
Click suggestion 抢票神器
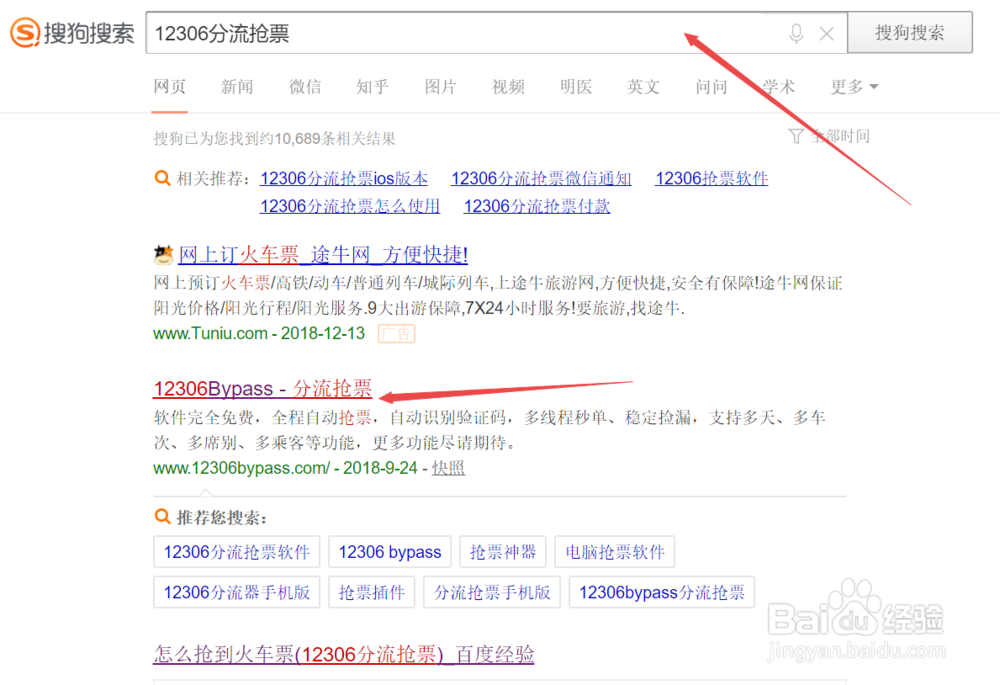pyautogui.click(x=503, y=552)
